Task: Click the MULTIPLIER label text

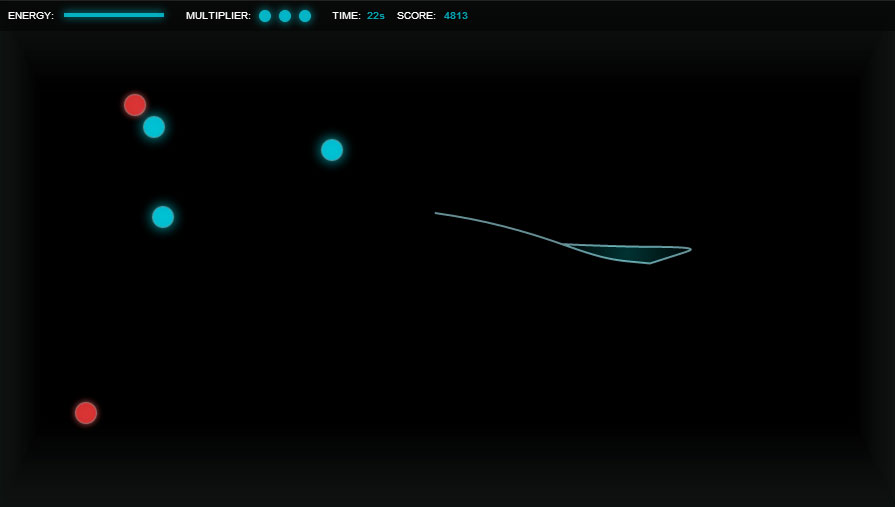Action: (218, 16)
